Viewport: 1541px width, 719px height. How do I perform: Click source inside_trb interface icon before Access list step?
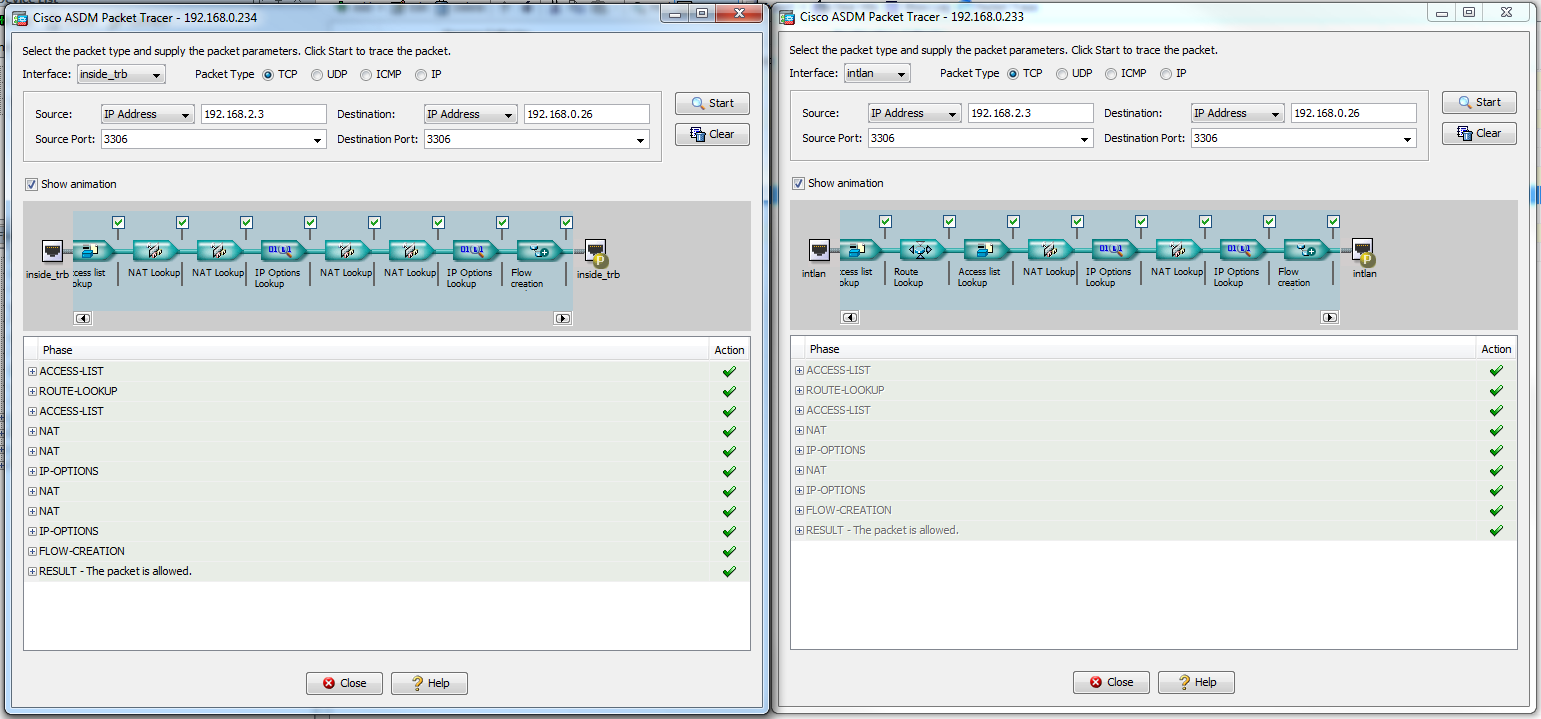pyautogui.click(x=53, y=250)
